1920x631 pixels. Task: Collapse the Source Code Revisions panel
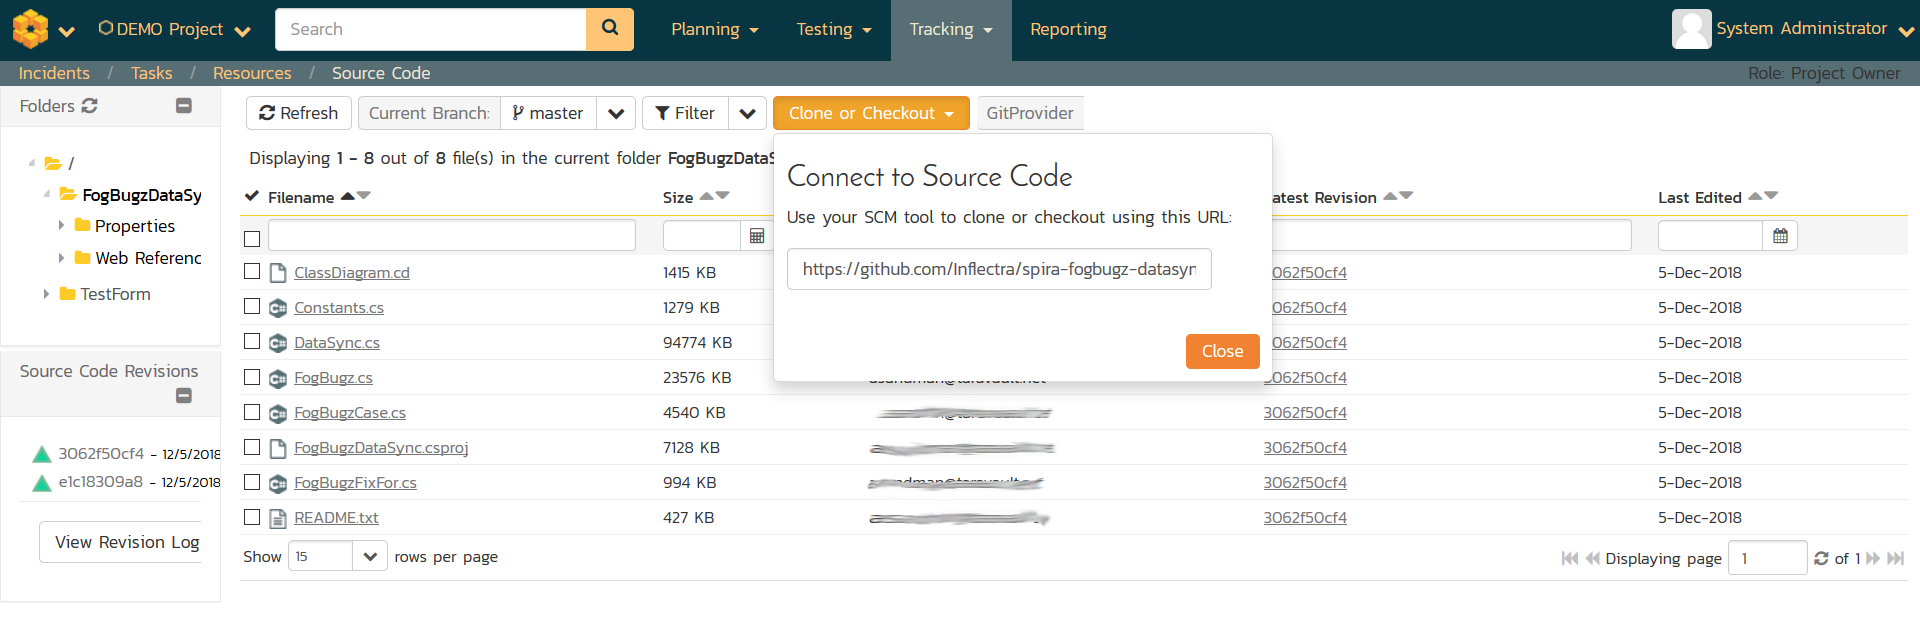click(184, 396)
